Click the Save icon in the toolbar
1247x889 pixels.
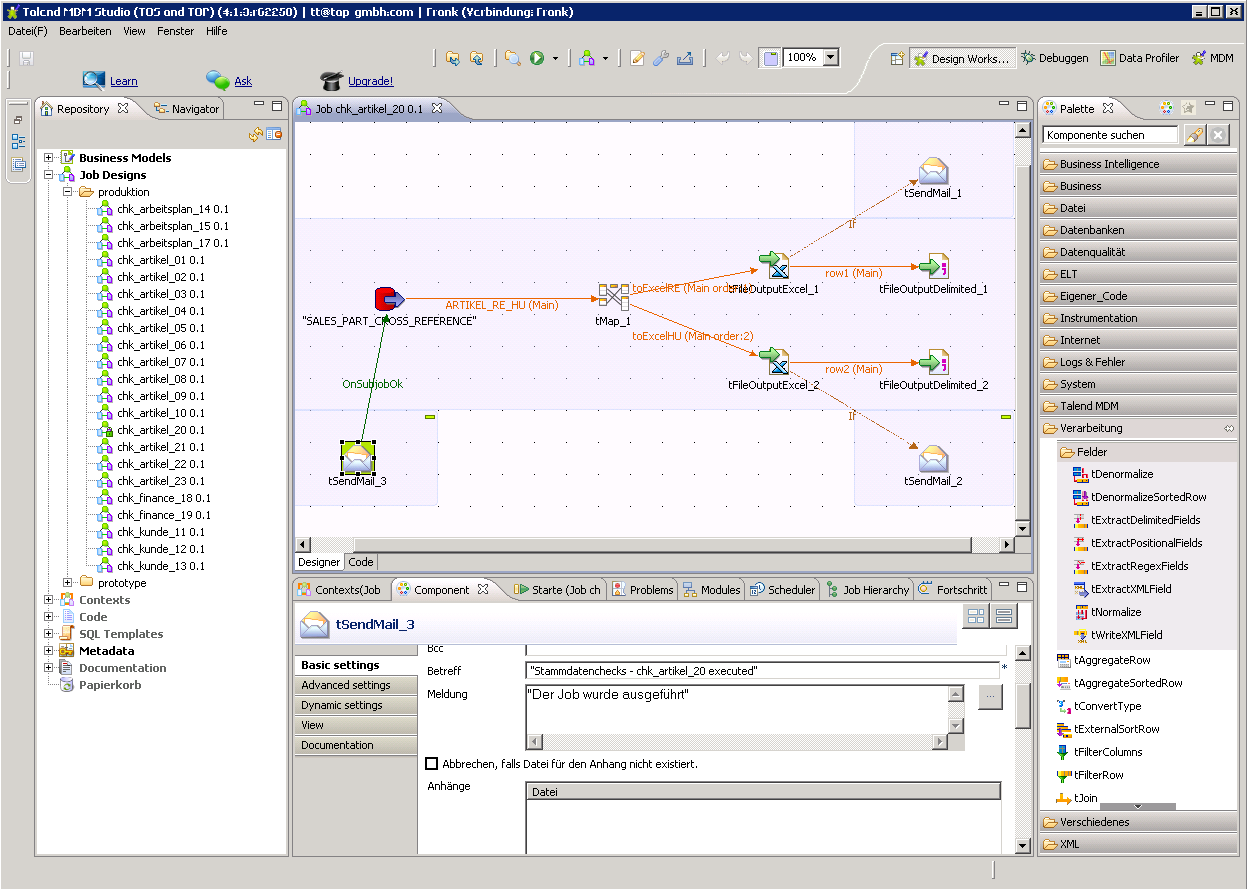tap(26, 58)
